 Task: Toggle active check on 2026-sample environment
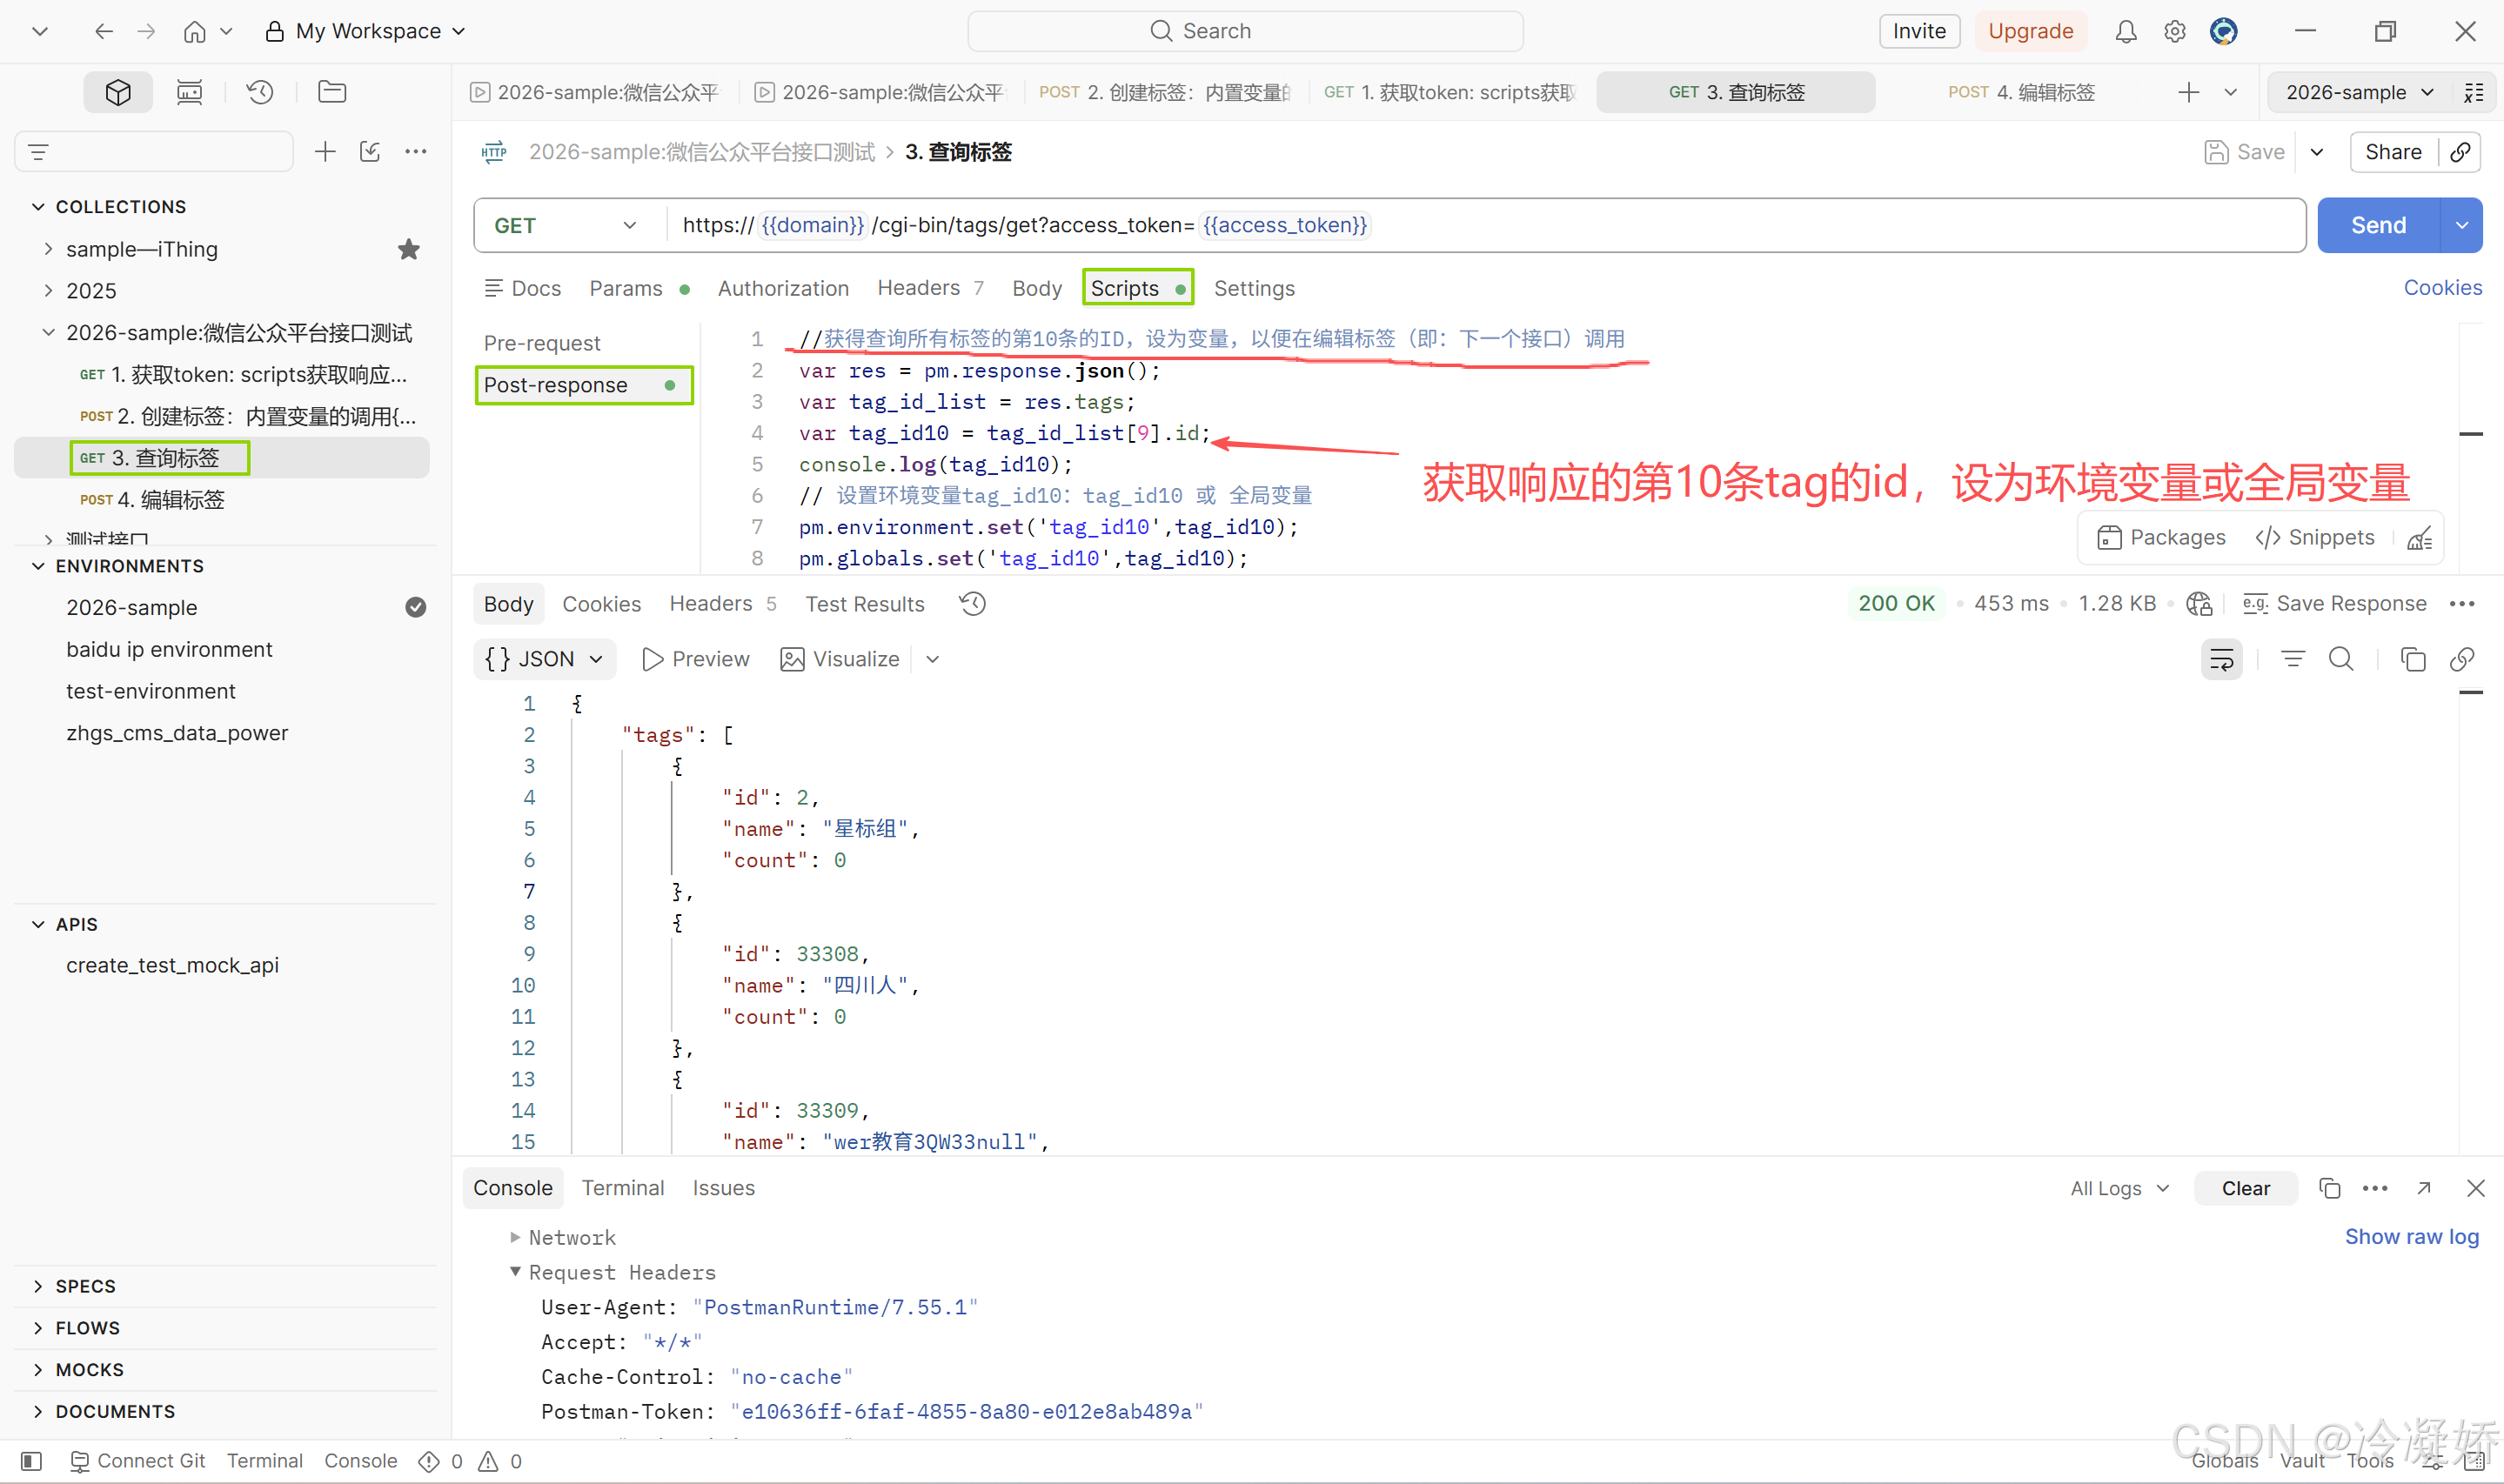coord(416,607)
